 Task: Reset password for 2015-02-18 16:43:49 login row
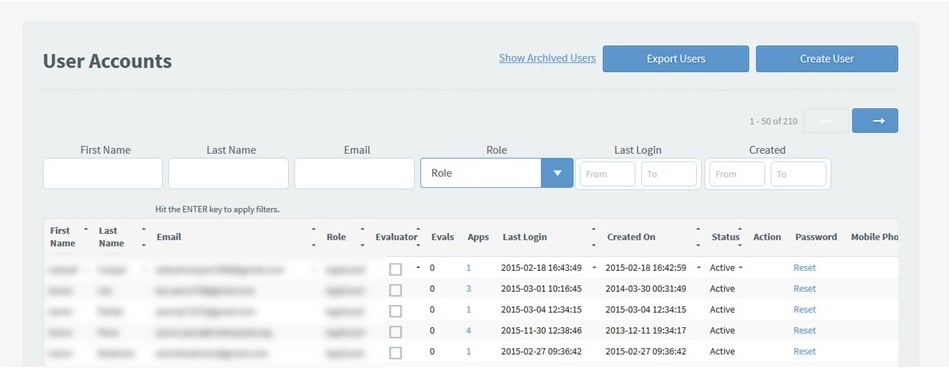pyautogui.click(x=804, y=268)
